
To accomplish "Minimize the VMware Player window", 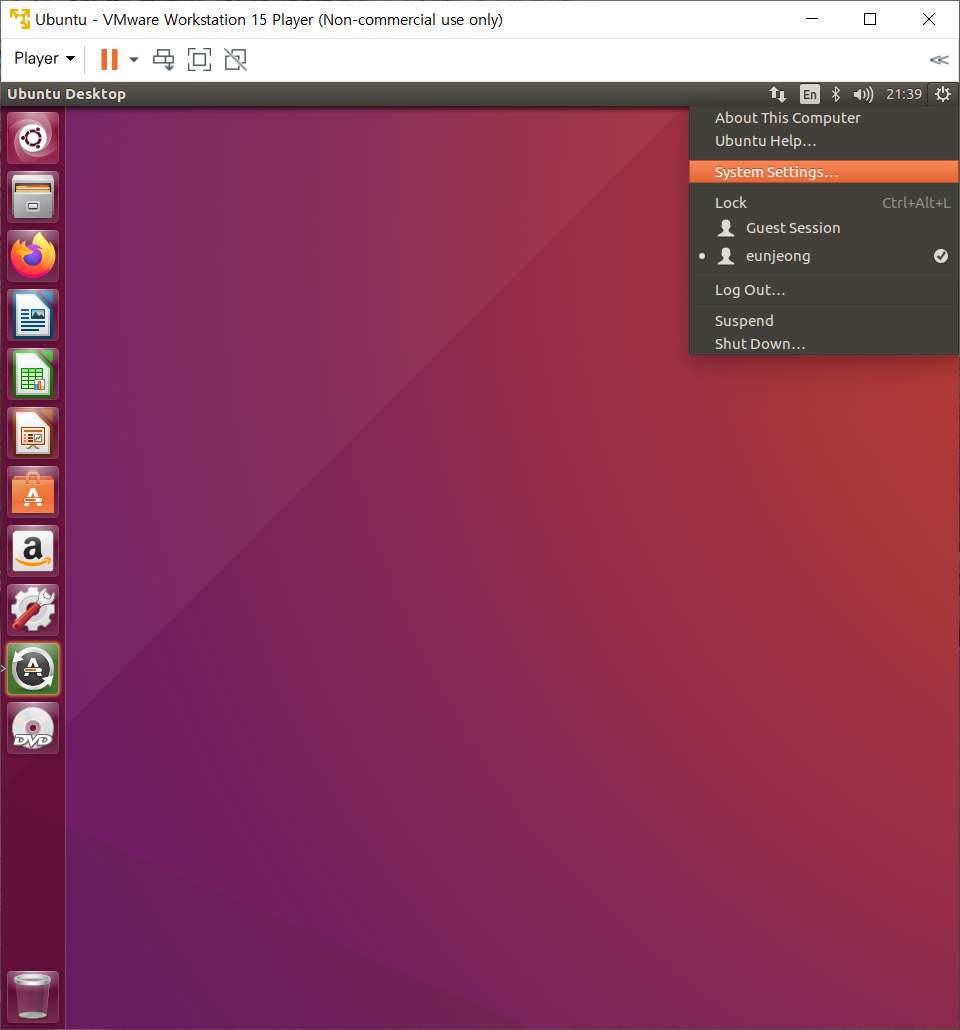I will 812,19.
